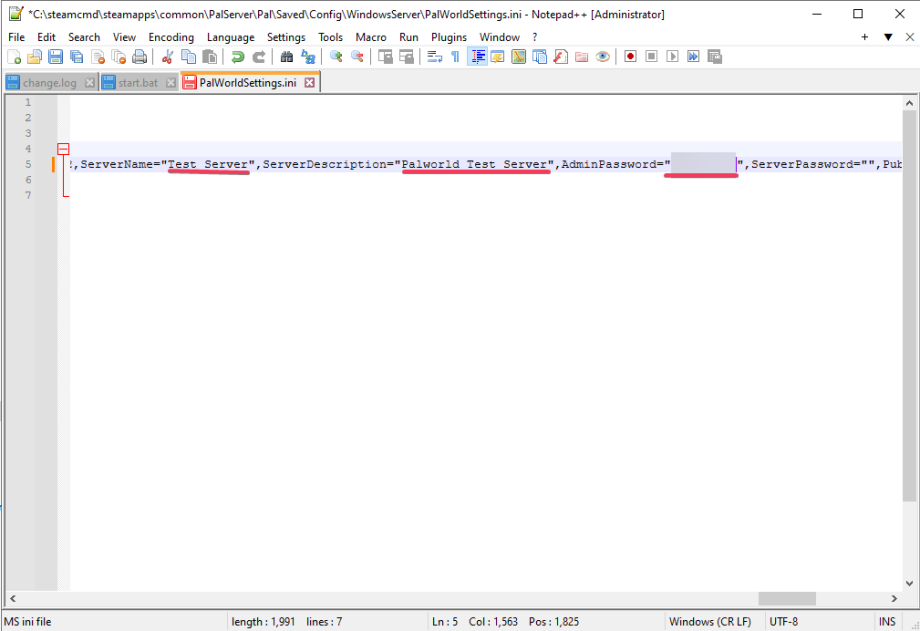Viewport: 920px width, 631px height.
Task: Playback recorded macro via the play icon
Action: 671,57
